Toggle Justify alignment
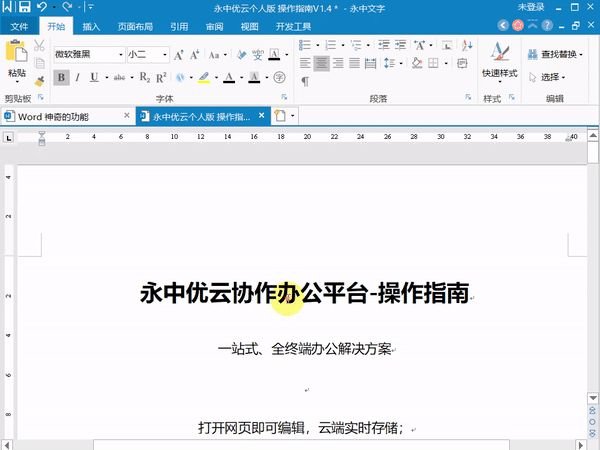The height and width of the screenshot is (450, 600). (x=354, y=63)
